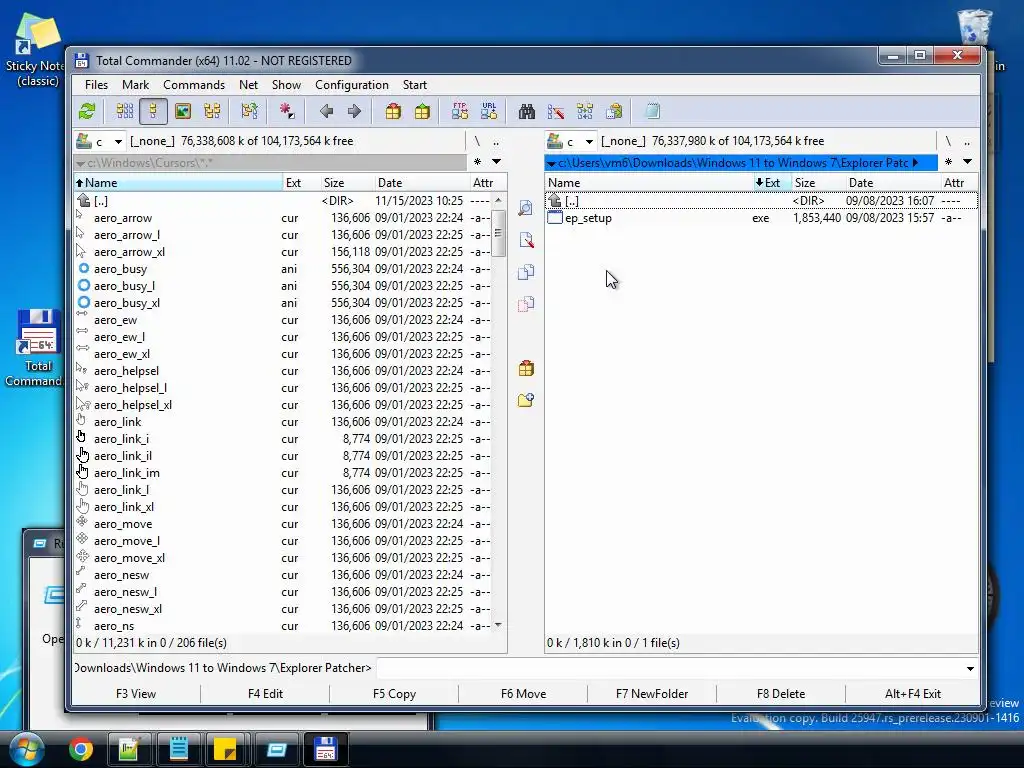This screenshot has height=768, width=1024.
Task: Open the Show menu
Action: (x=286, y=85)
